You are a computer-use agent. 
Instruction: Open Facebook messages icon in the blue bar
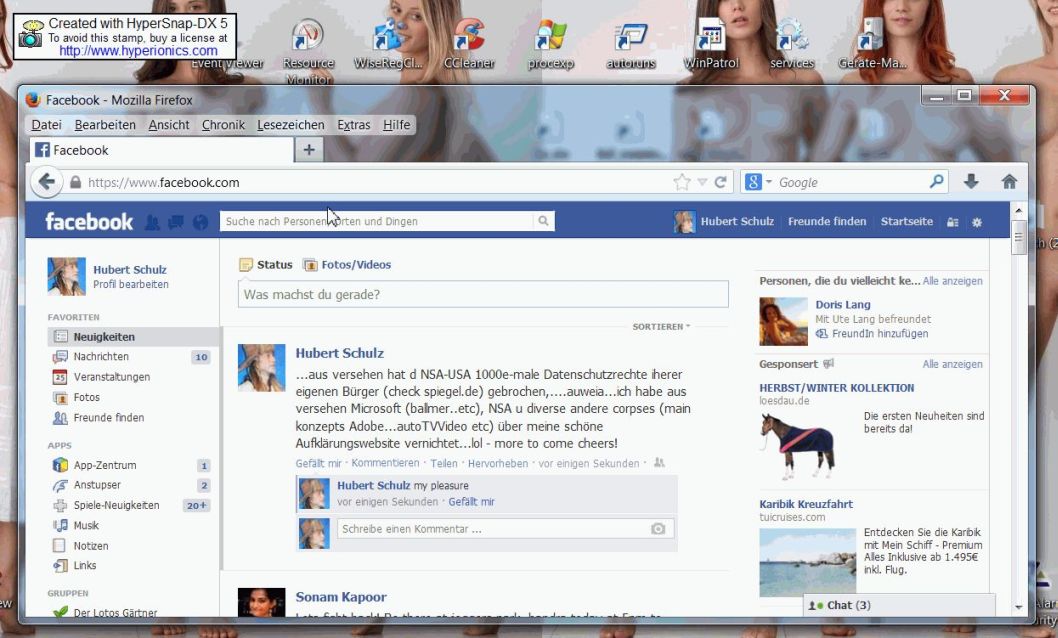click(176, 222)
